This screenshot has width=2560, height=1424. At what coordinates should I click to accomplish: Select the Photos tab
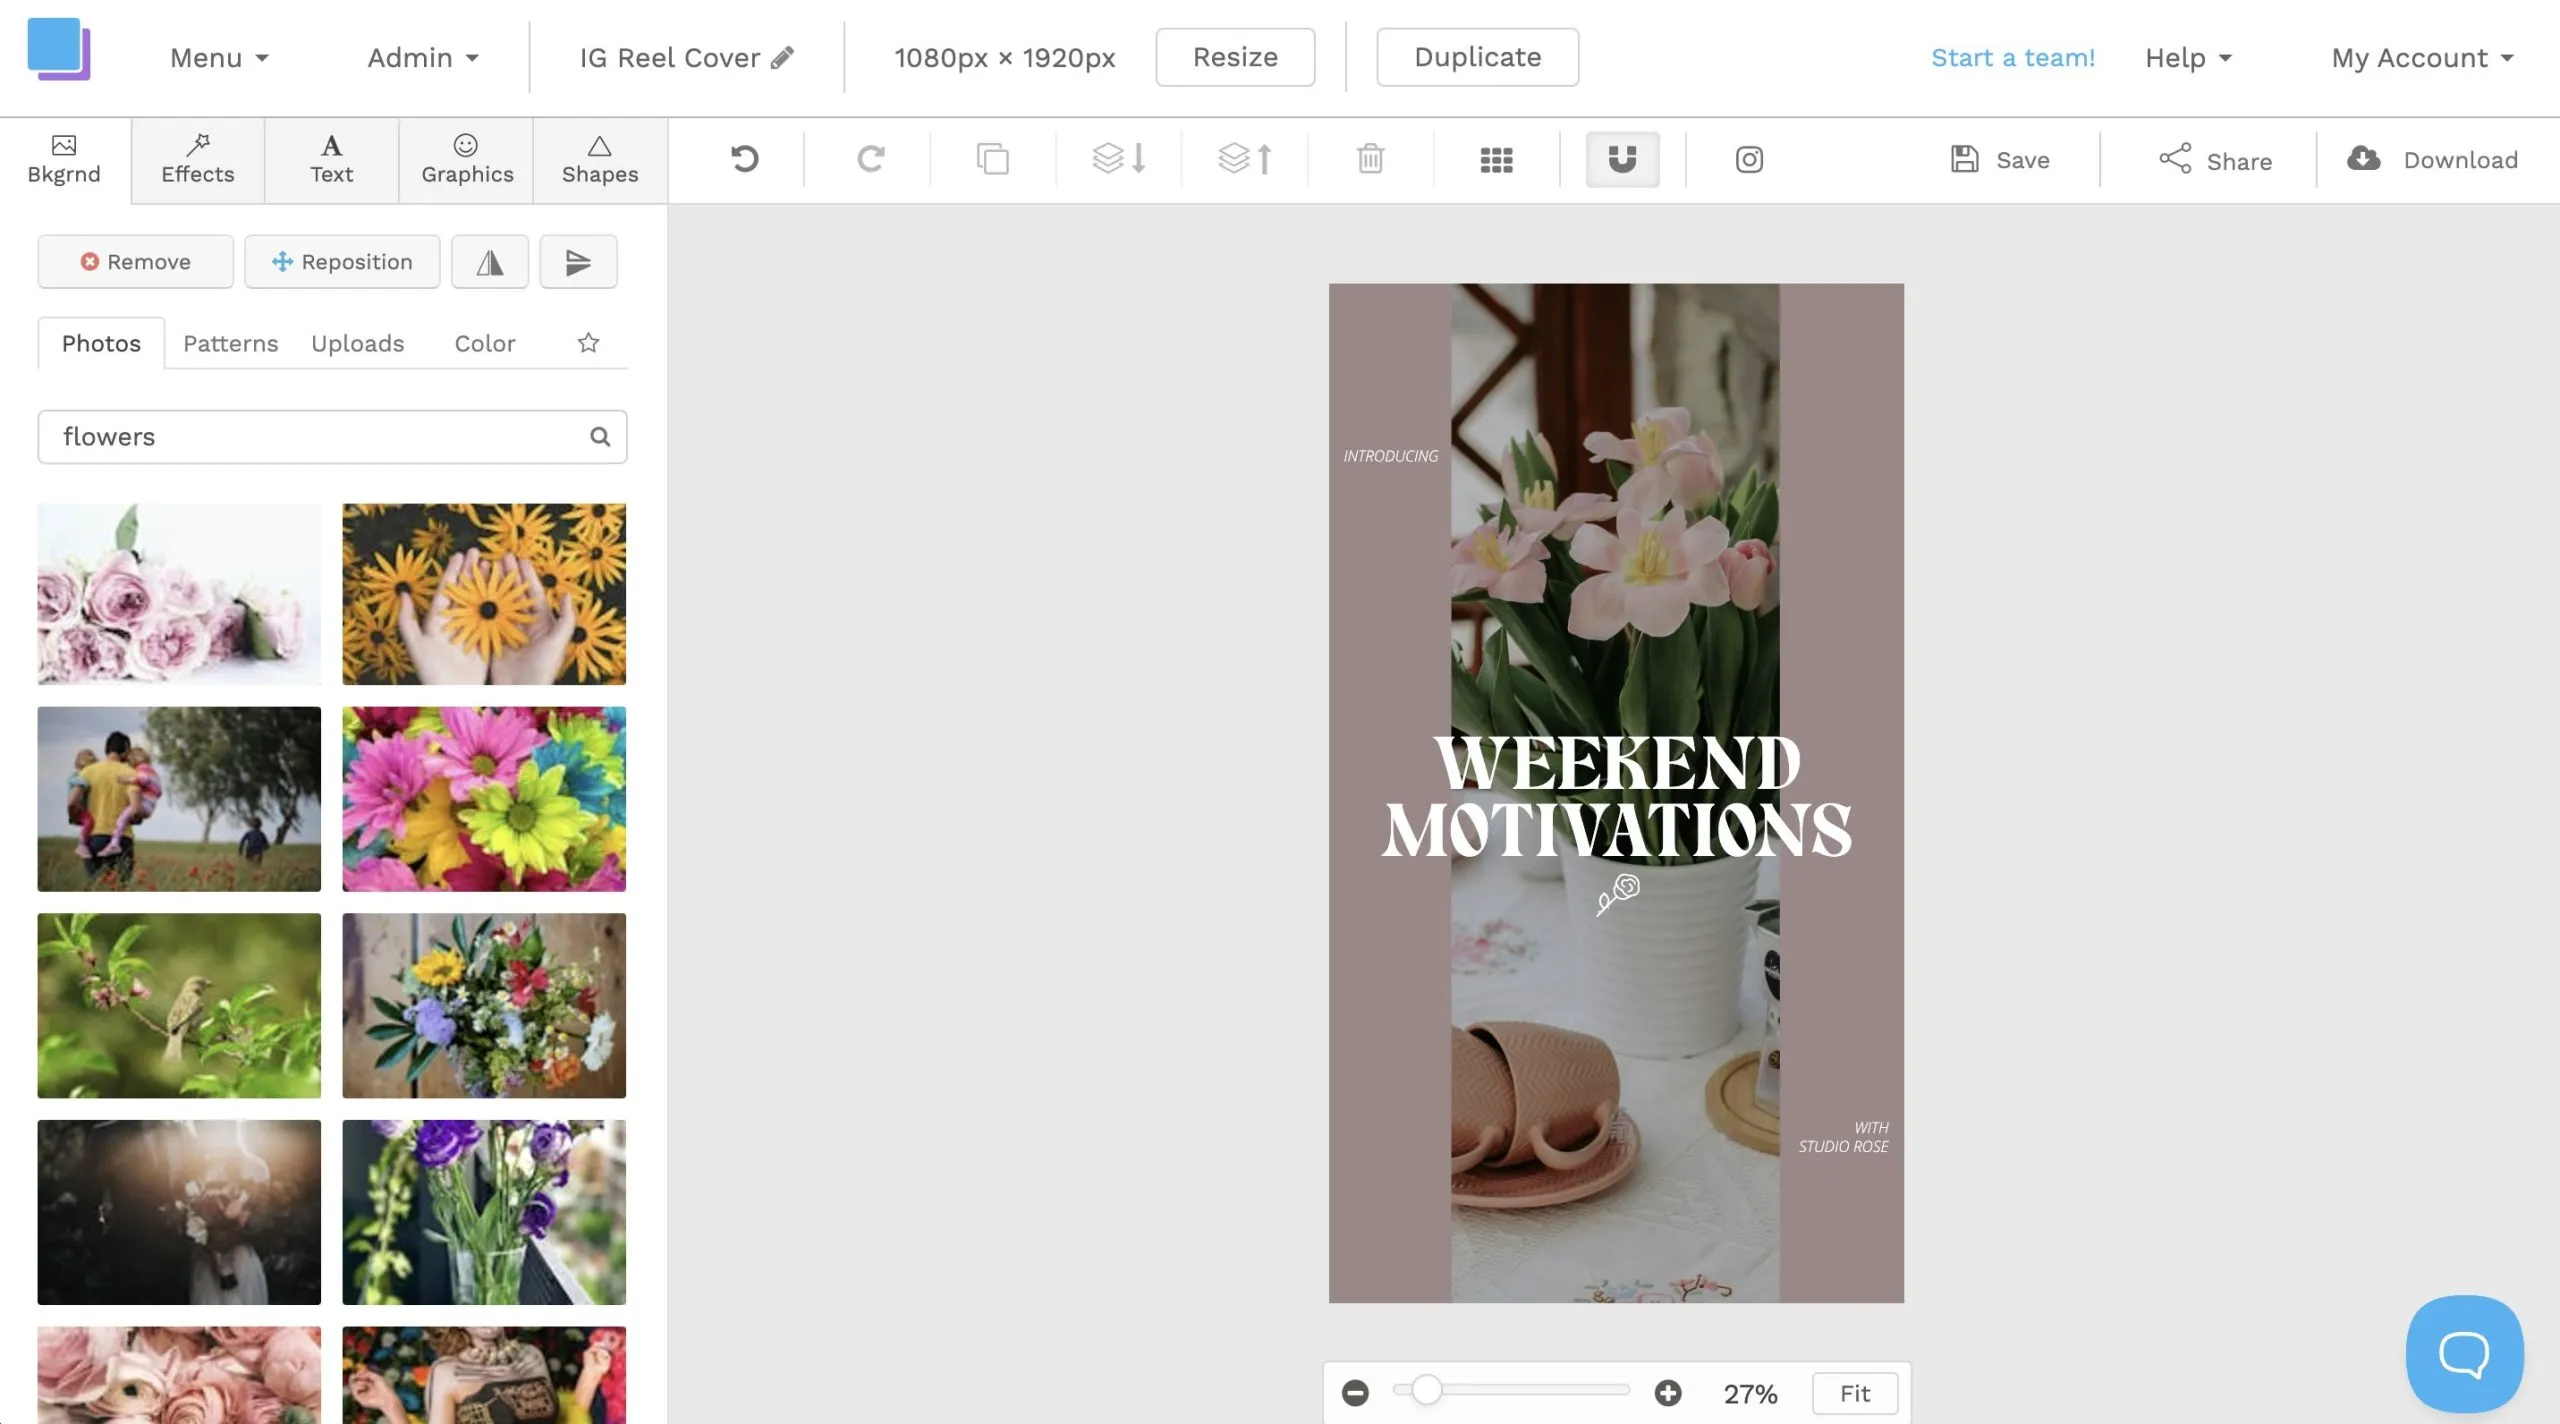[x=101, y=343]
